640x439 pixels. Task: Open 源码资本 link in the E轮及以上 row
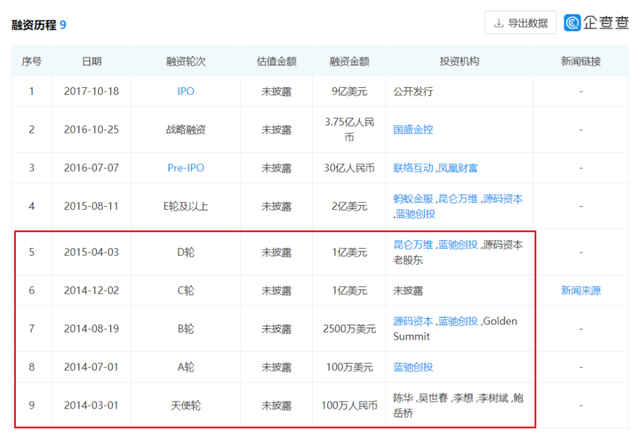point(502,199)
